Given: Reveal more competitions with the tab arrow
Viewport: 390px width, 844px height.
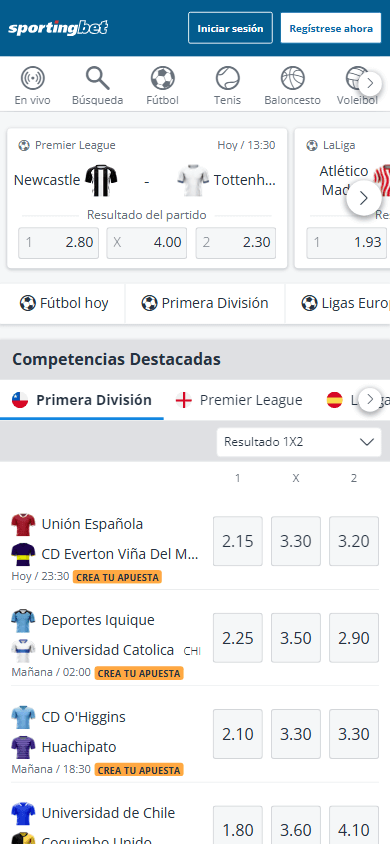Looking at the screenshot, I should [x=370, y=399].
